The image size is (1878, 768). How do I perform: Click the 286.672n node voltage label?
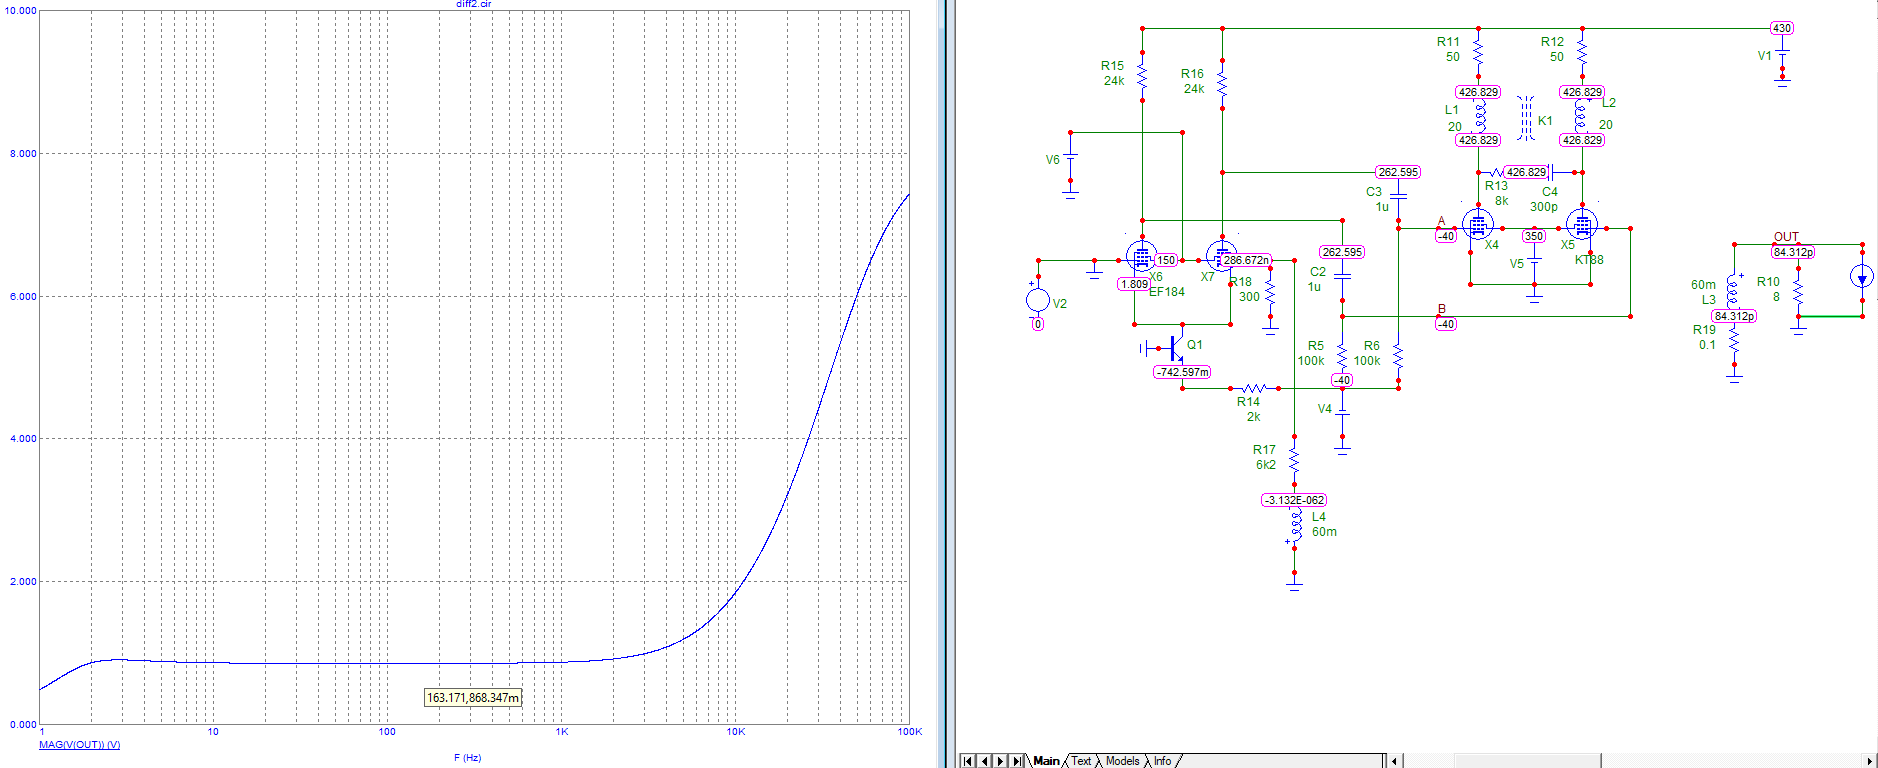(x=1246, y=260)
